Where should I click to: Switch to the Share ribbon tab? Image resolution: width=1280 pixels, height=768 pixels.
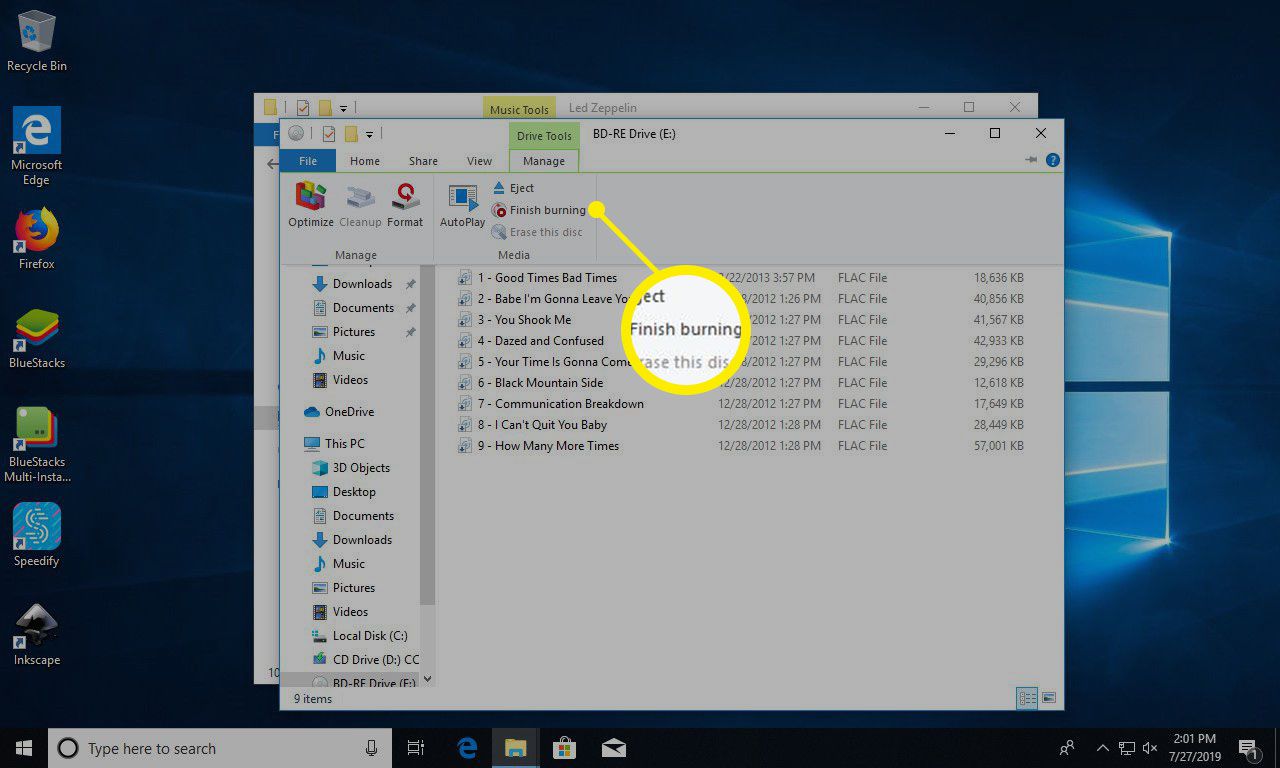tap(423, 161)
